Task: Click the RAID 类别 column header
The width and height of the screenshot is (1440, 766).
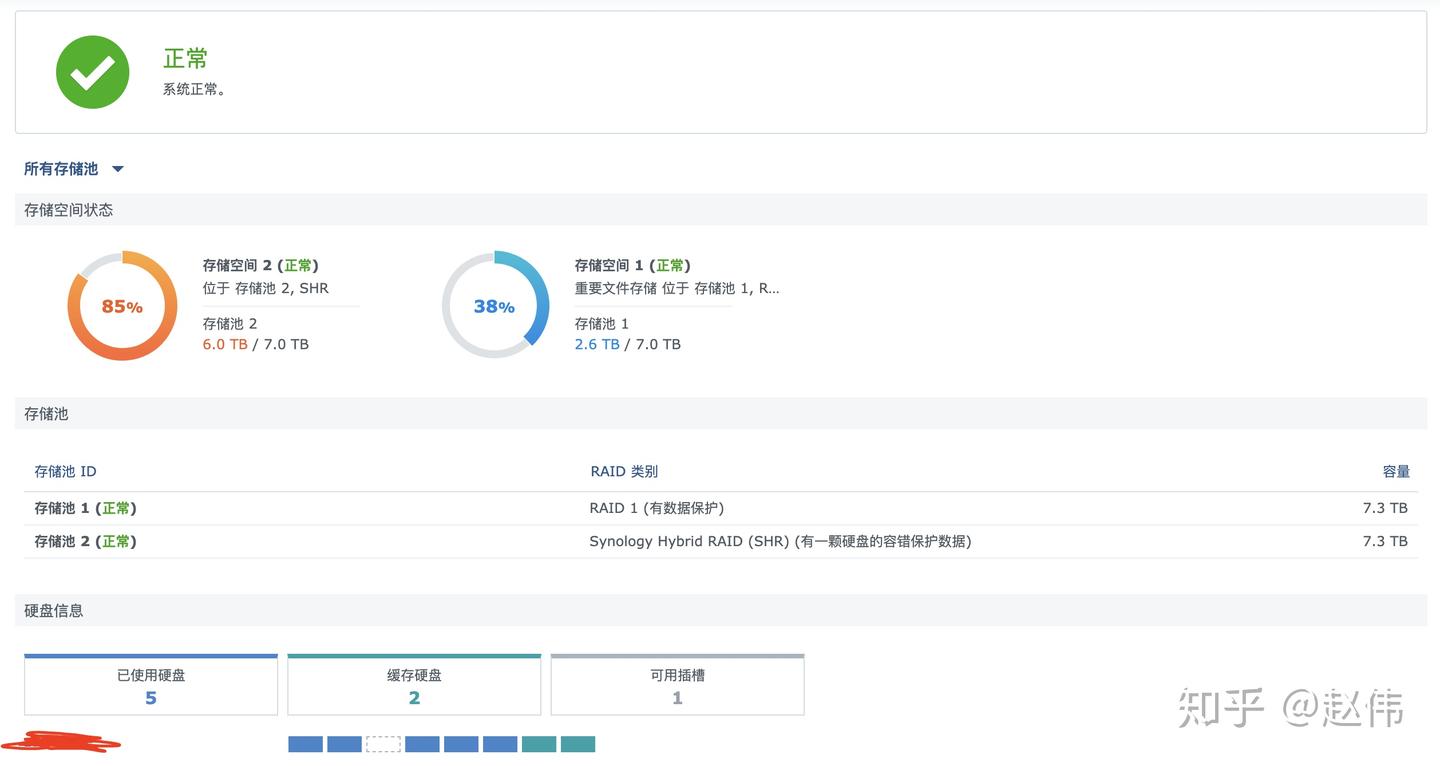Action: (624, 471)
